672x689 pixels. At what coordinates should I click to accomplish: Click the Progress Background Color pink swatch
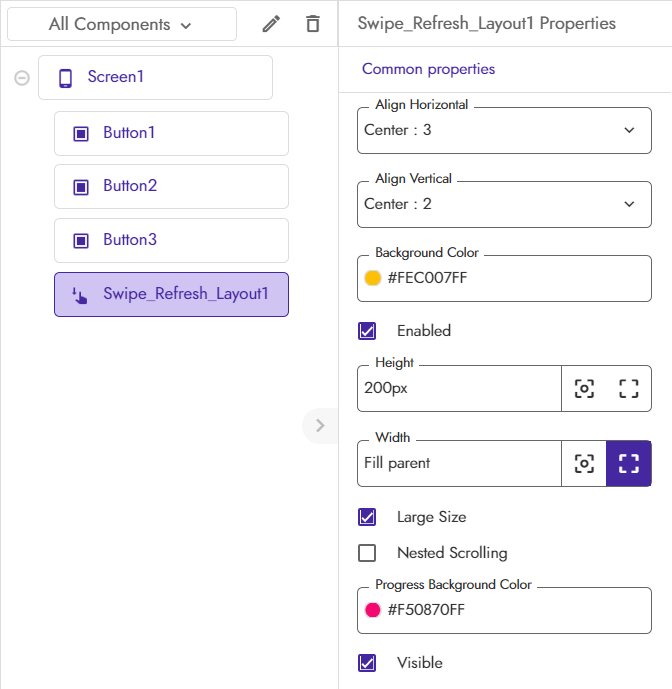click(x=373, y=610)
